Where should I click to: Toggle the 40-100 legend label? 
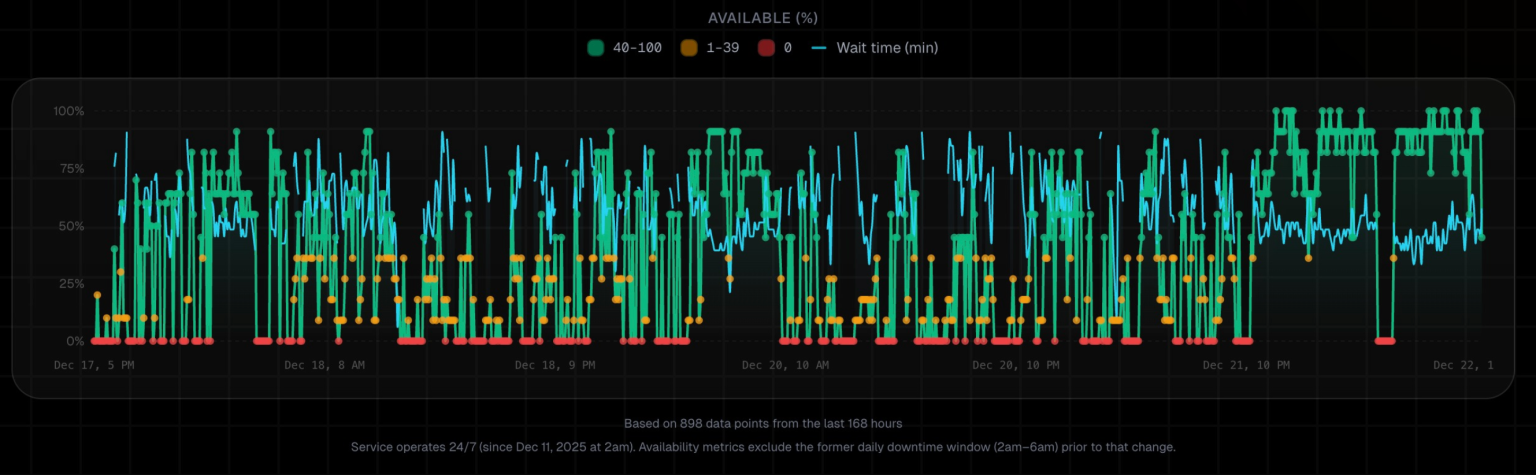pos(637,47)
